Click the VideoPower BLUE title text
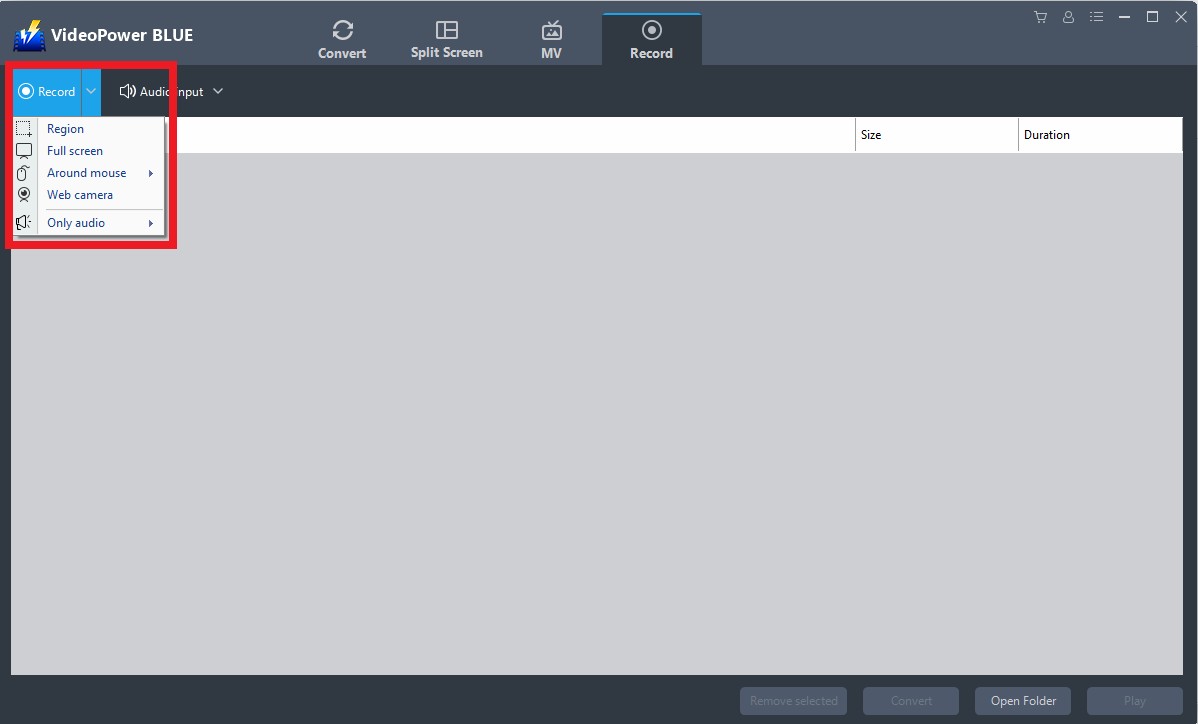 click(x=122, y=35)
